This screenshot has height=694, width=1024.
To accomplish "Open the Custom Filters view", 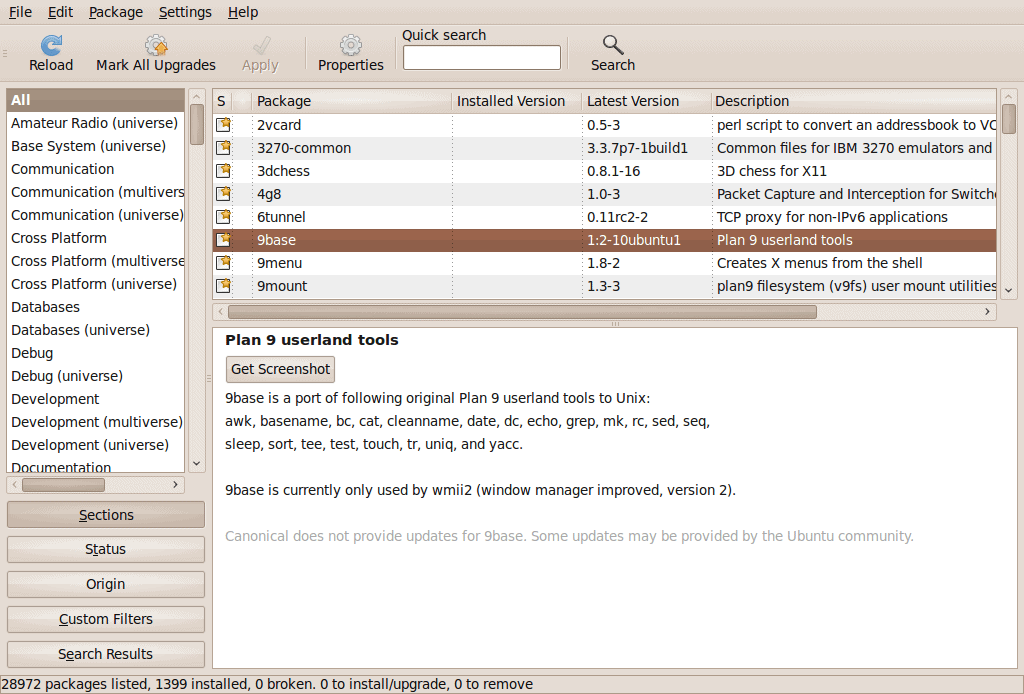I will coord(105,619).
